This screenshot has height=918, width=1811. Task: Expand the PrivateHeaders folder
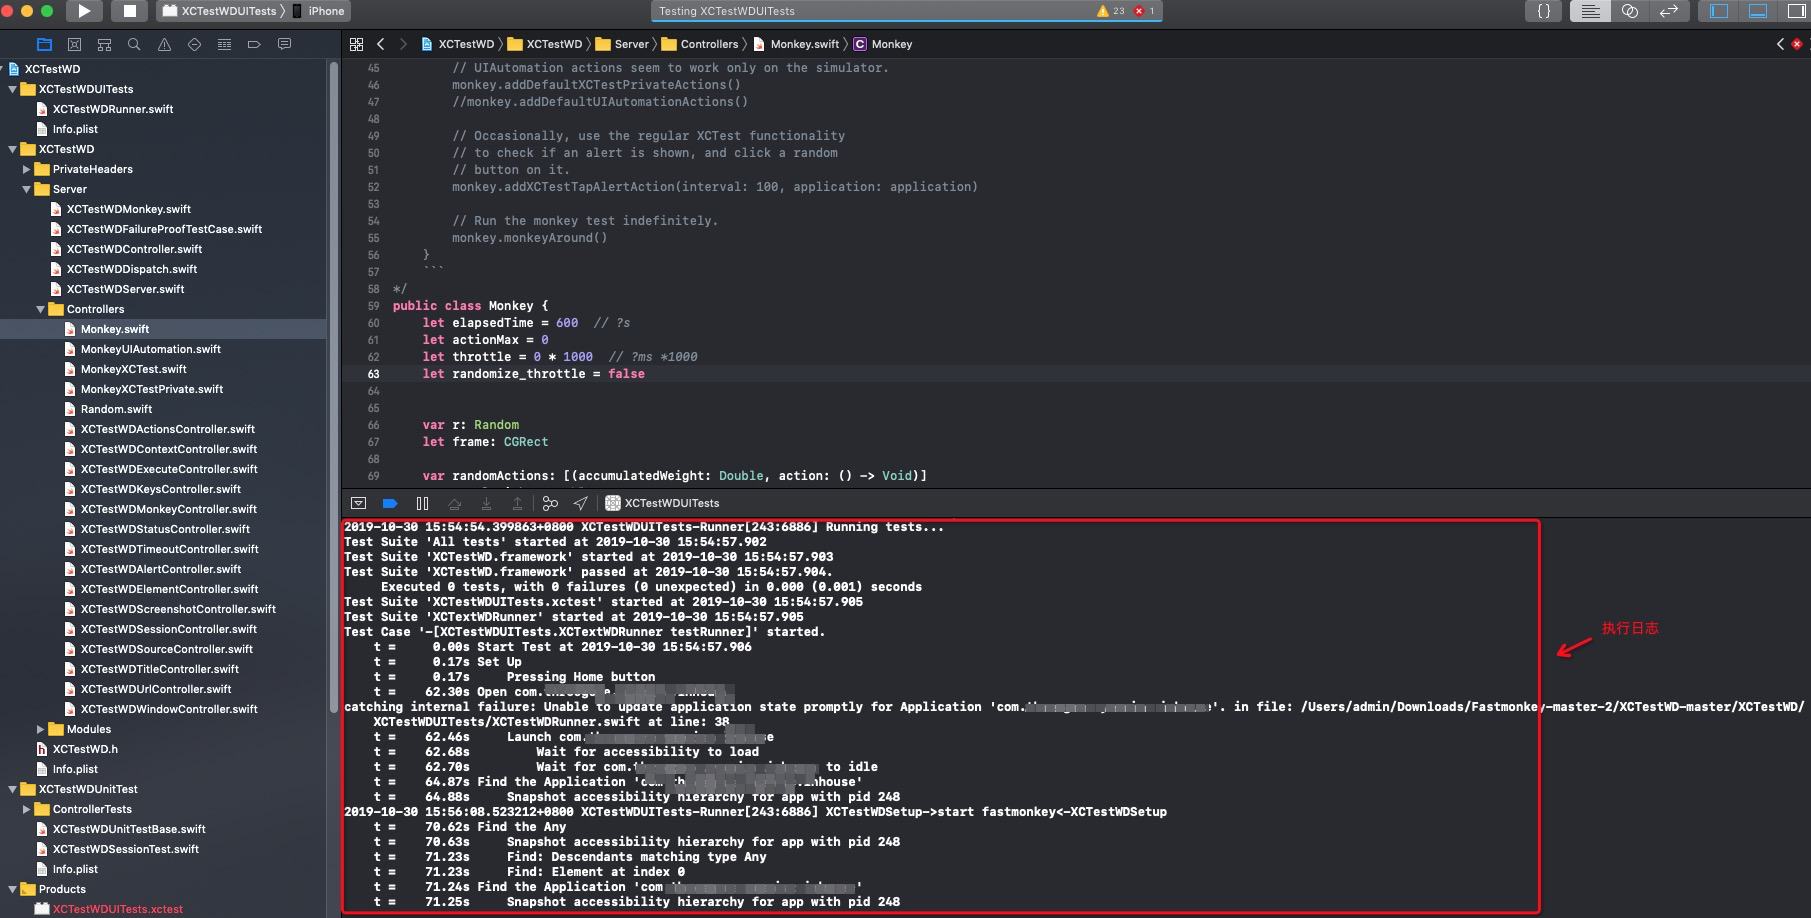[x=27, y=169]
